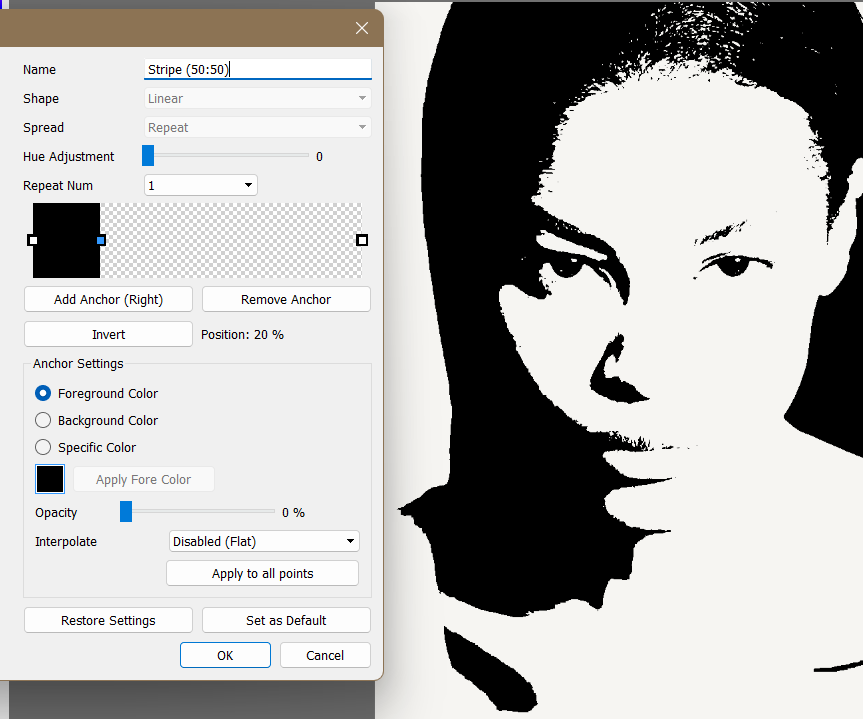
Task: Click the Restore Settings button
Action: (x=108, y=620)
